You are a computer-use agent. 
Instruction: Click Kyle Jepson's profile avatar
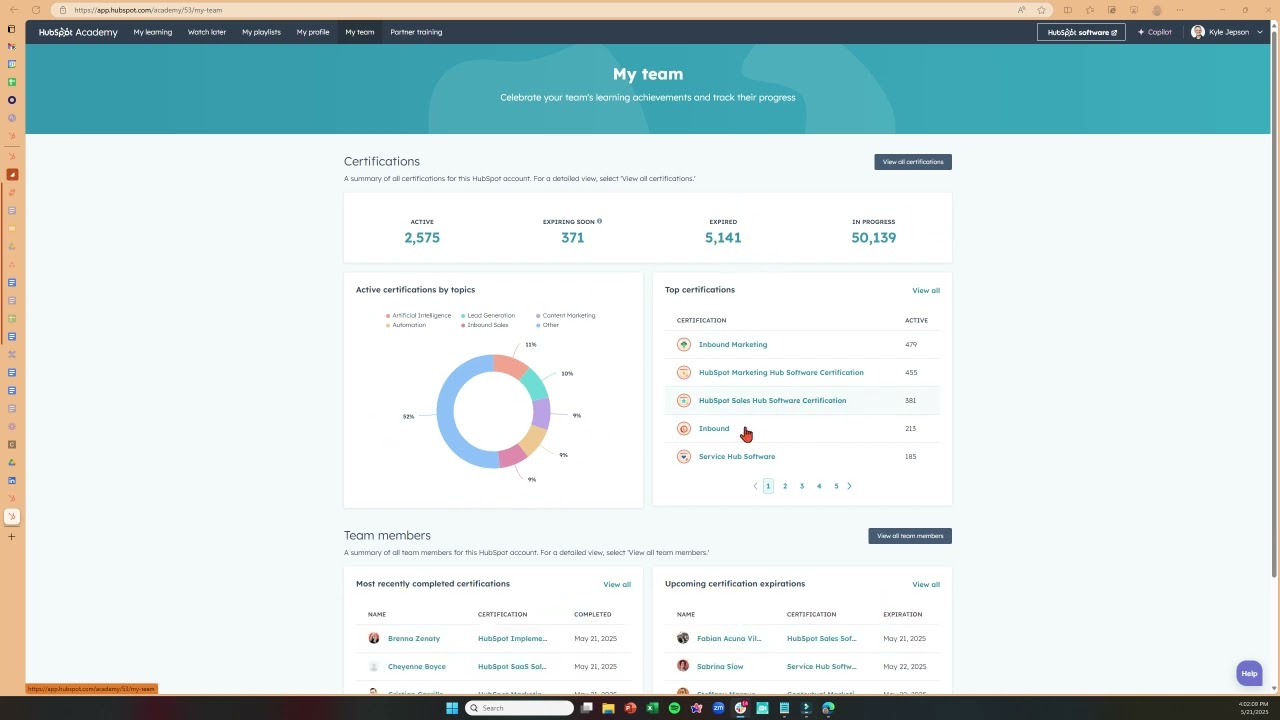point(1197,32)
